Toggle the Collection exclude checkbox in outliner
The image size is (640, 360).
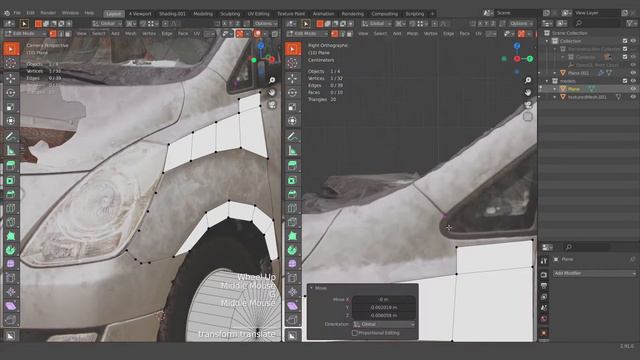[x=625, y=41]
